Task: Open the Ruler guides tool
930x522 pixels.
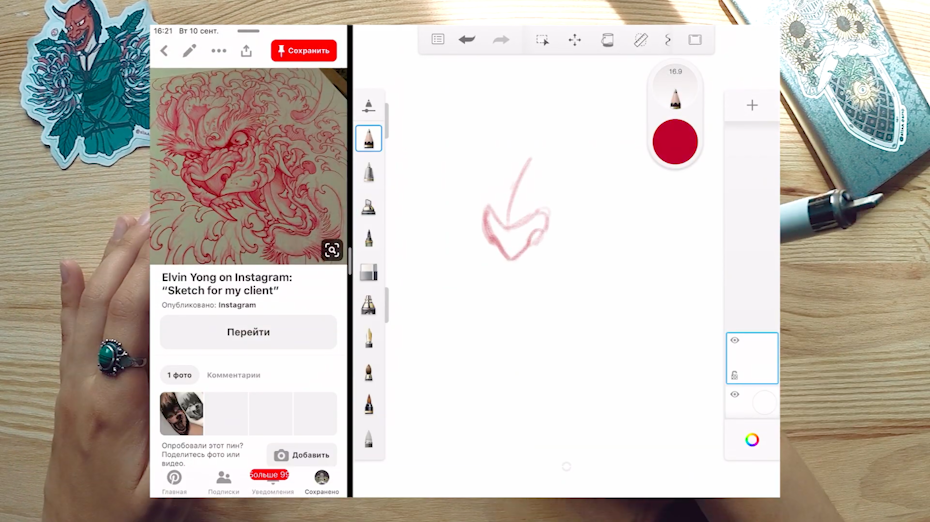Action: click(641, 40)
